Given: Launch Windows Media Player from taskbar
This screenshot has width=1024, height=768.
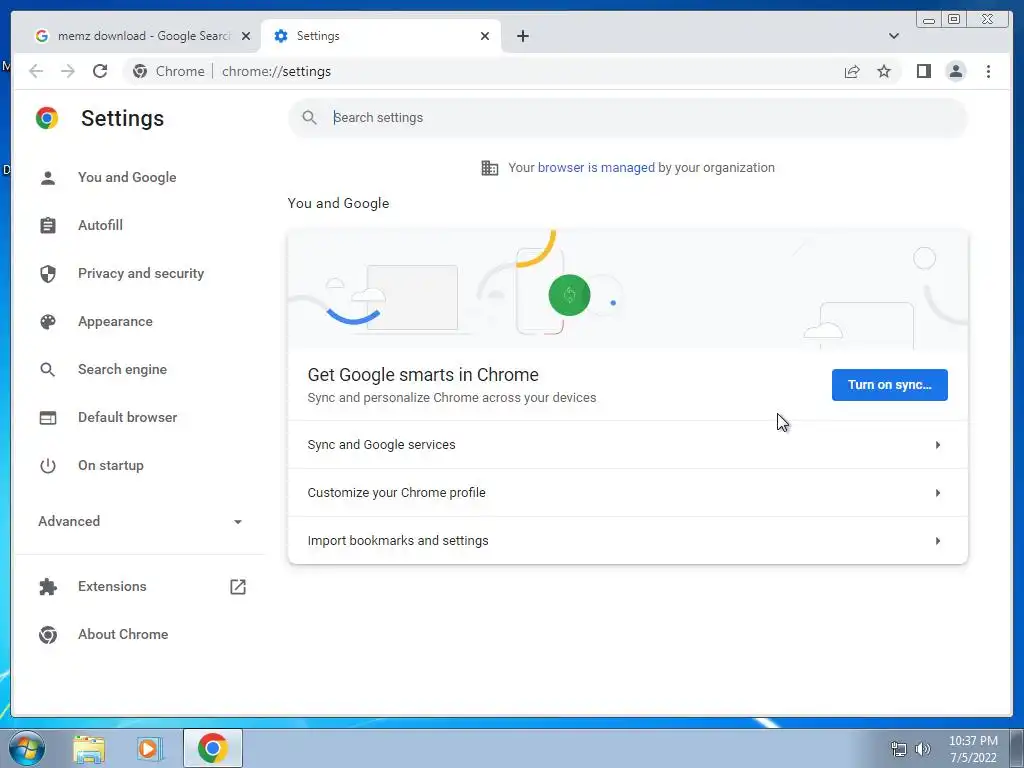Looking at the screenshot, I should (x=148, y=748).
